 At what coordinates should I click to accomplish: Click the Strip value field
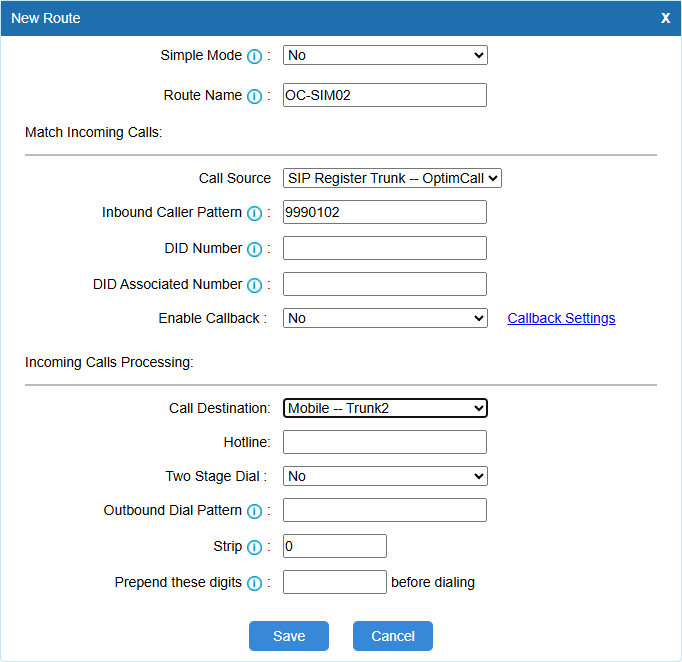click(334, 546)
